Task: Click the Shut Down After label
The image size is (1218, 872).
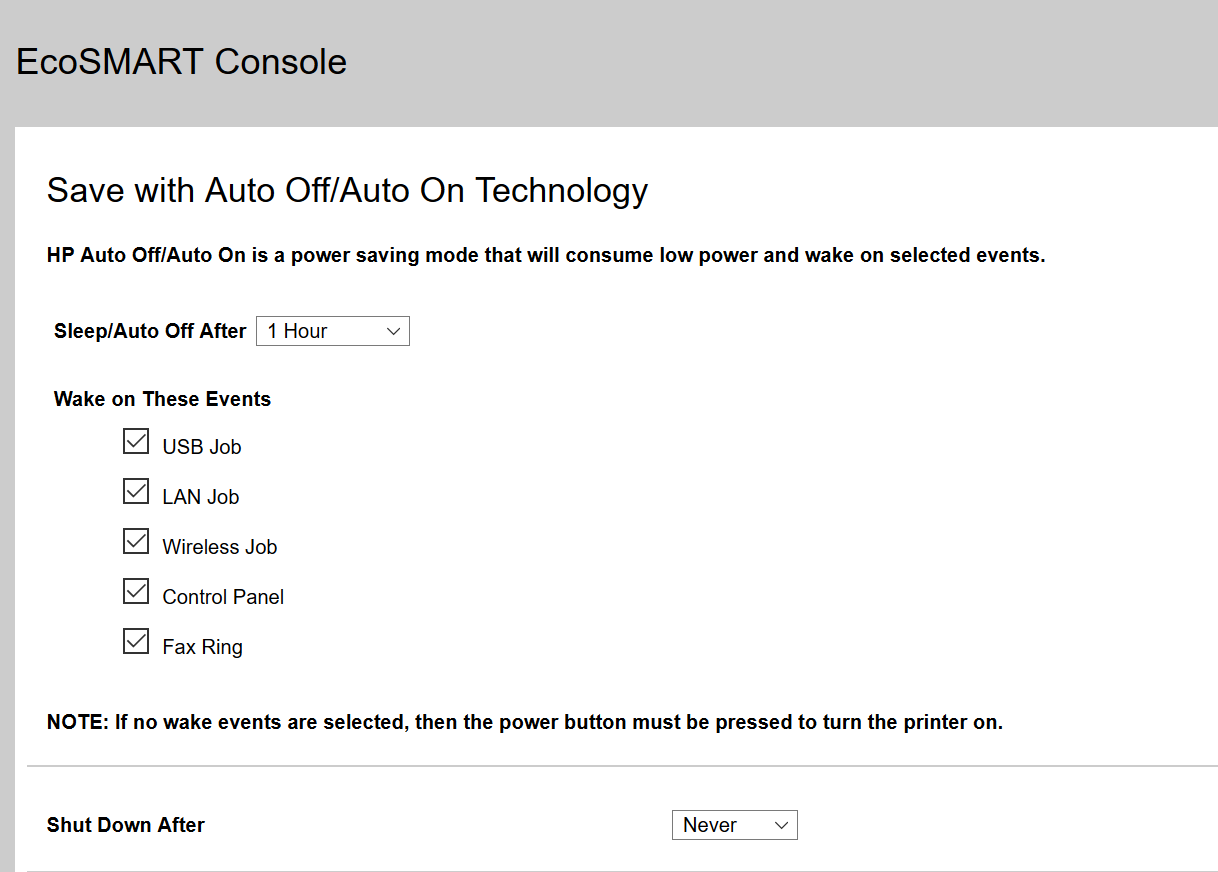Action: click(x=125, y=824)
